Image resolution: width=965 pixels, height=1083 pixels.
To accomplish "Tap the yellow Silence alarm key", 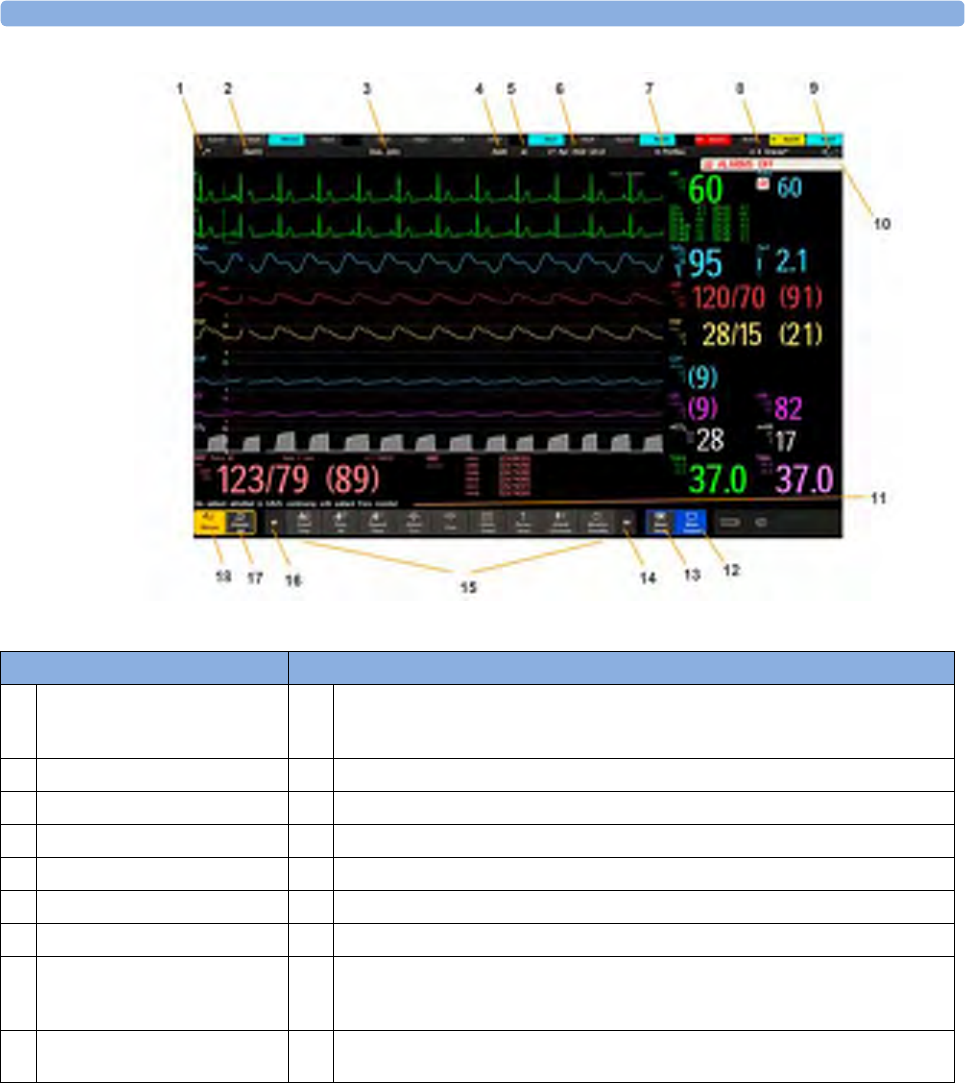I will (x=210, y=522).
